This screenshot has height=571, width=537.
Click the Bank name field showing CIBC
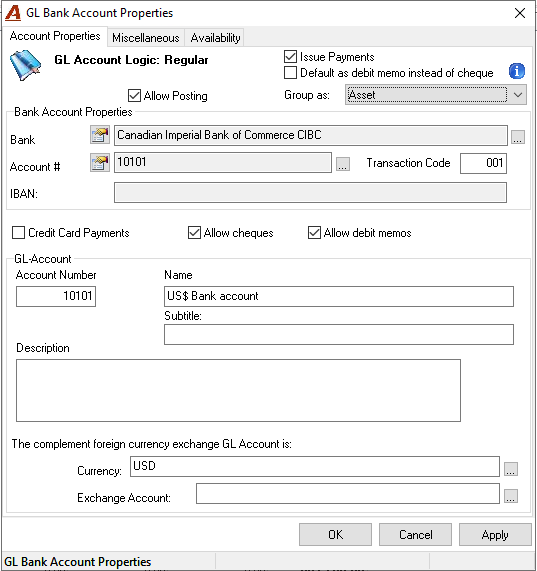pos(311,135)
